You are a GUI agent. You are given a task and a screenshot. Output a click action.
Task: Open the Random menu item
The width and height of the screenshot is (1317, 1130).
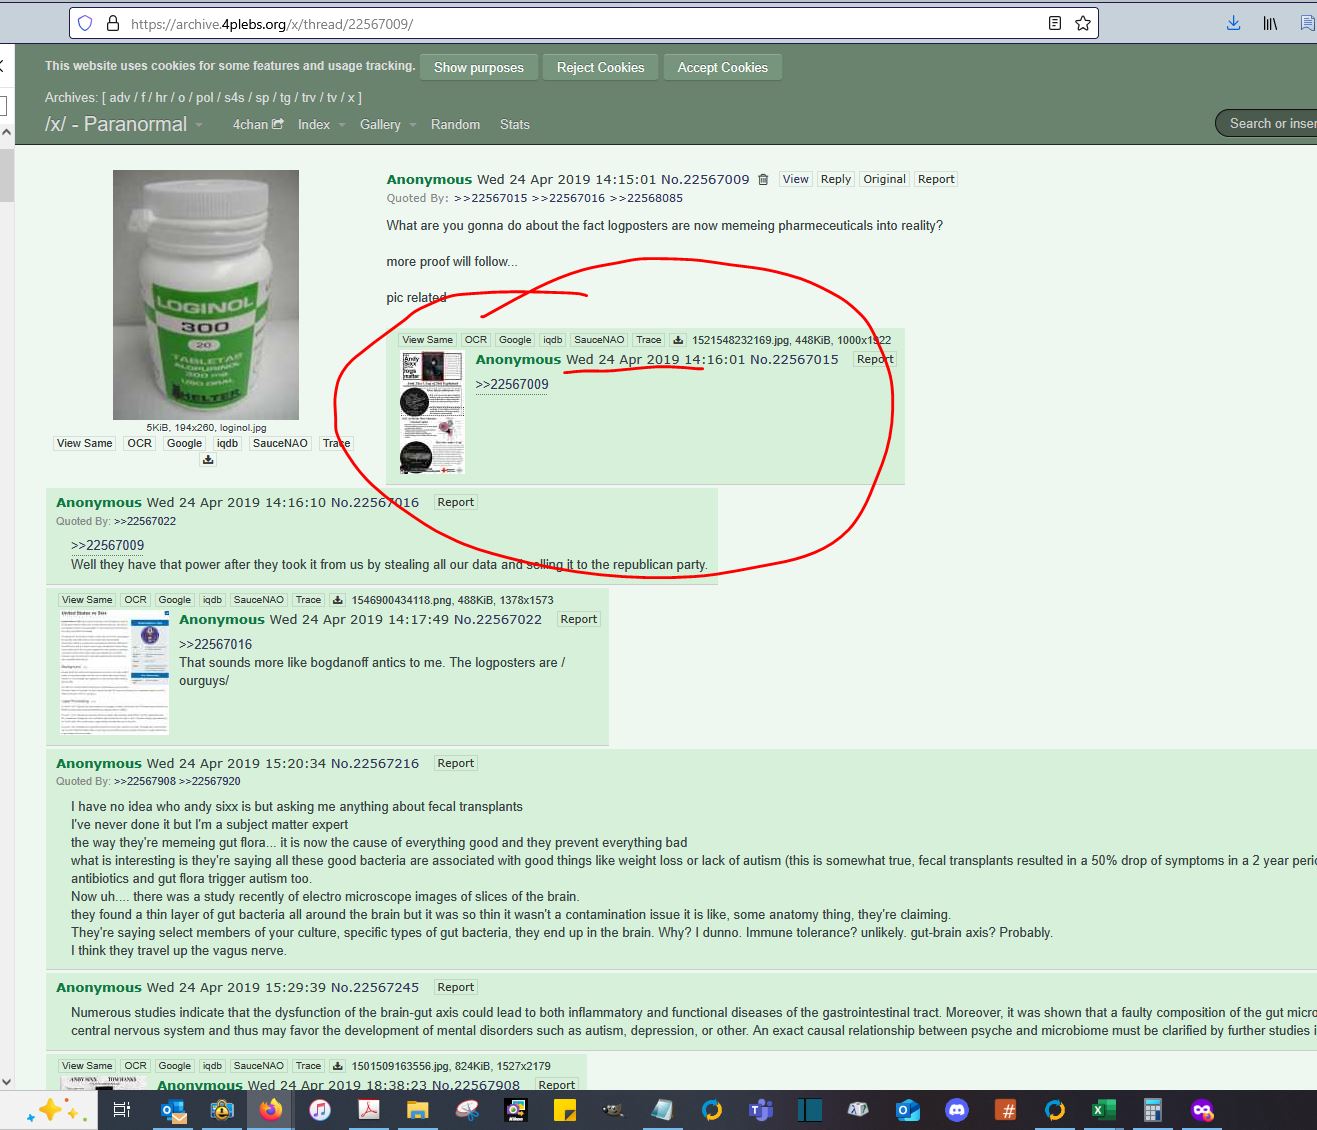click(x=455, y=124)
